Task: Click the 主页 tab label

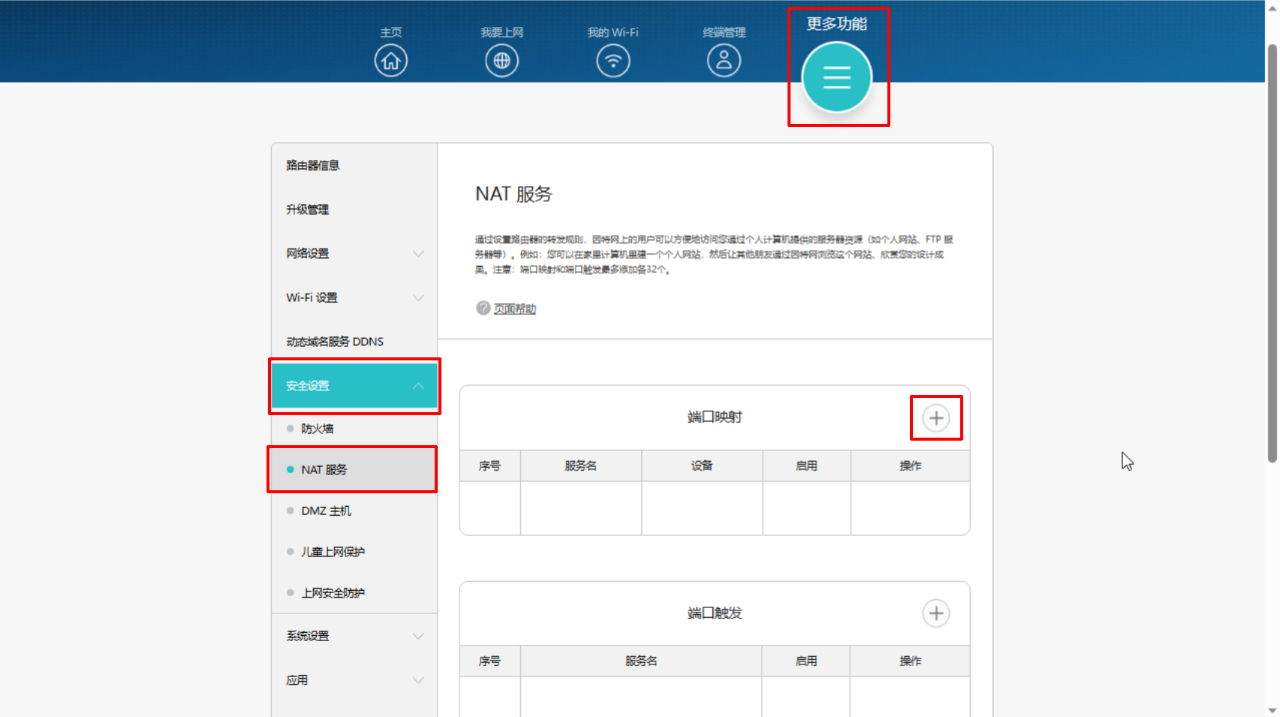Action: (391, 32)
